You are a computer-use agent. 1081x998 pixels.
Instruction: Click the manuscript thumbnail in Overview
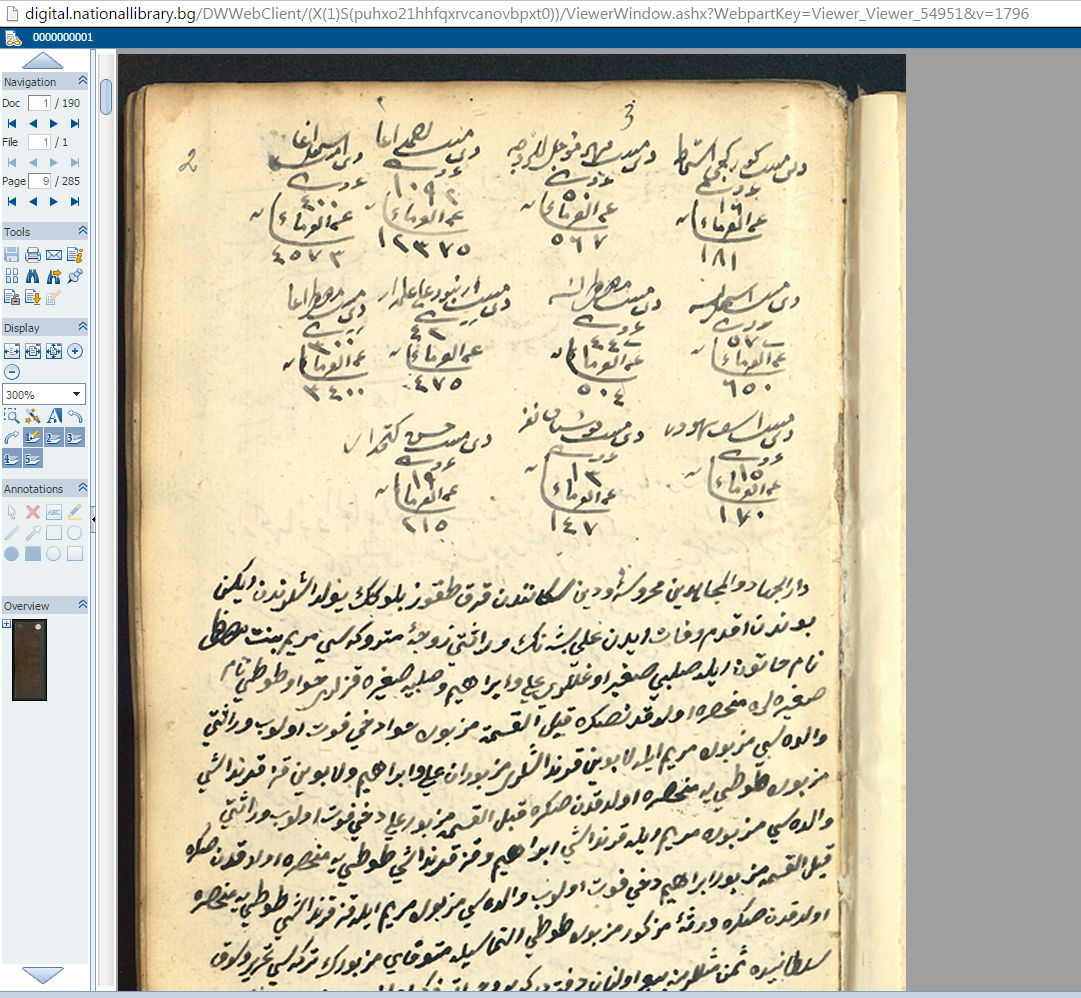[29, 659]
